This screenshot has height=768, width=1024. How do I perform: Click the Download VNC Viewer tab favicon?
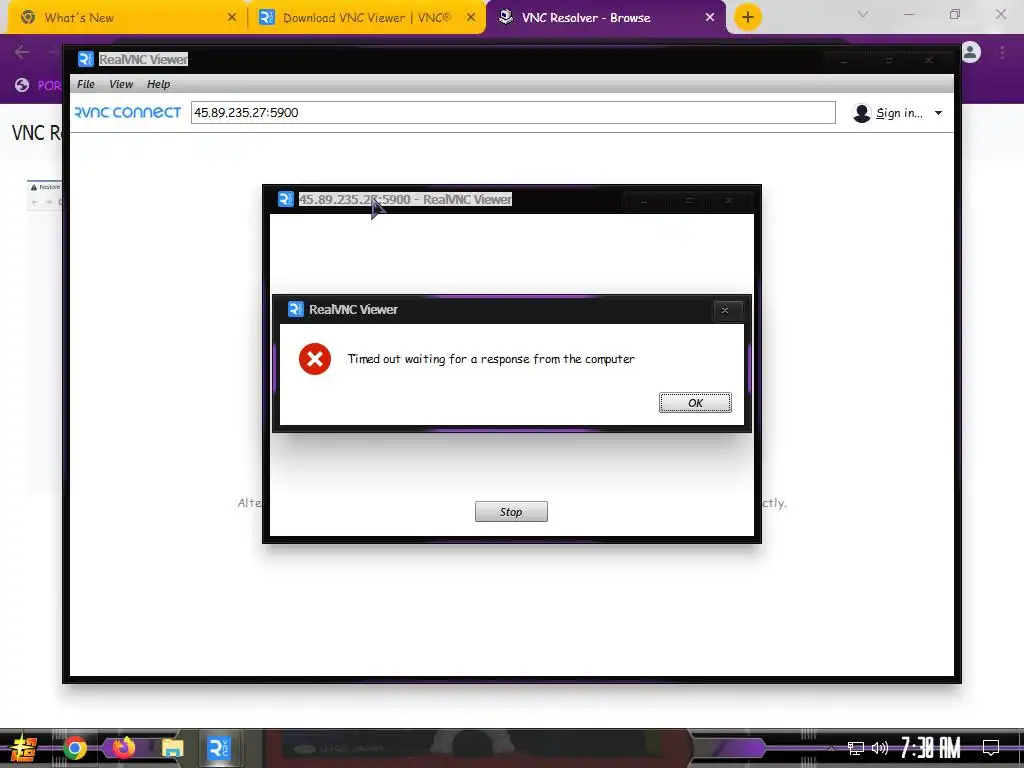(266, 17)
